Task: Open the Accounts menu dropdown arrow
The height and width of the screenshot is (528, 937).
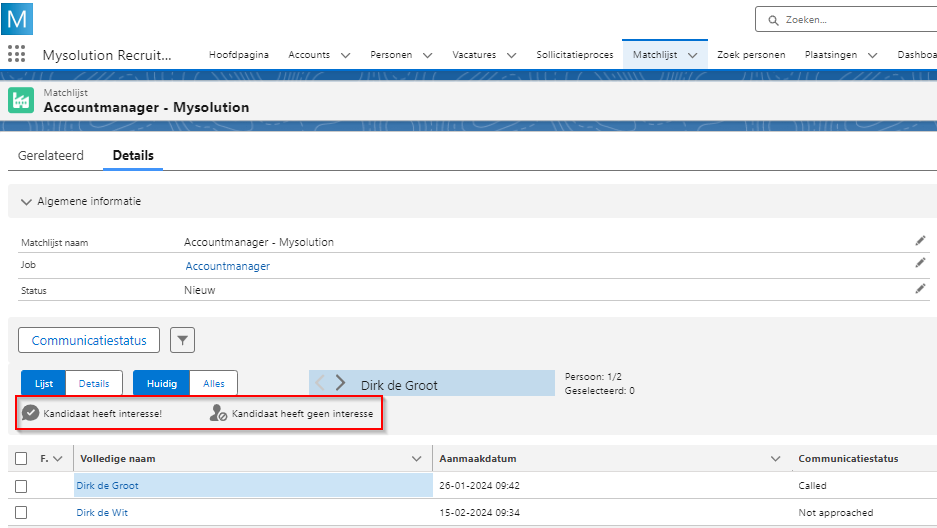Action: [x=345, y=55]
